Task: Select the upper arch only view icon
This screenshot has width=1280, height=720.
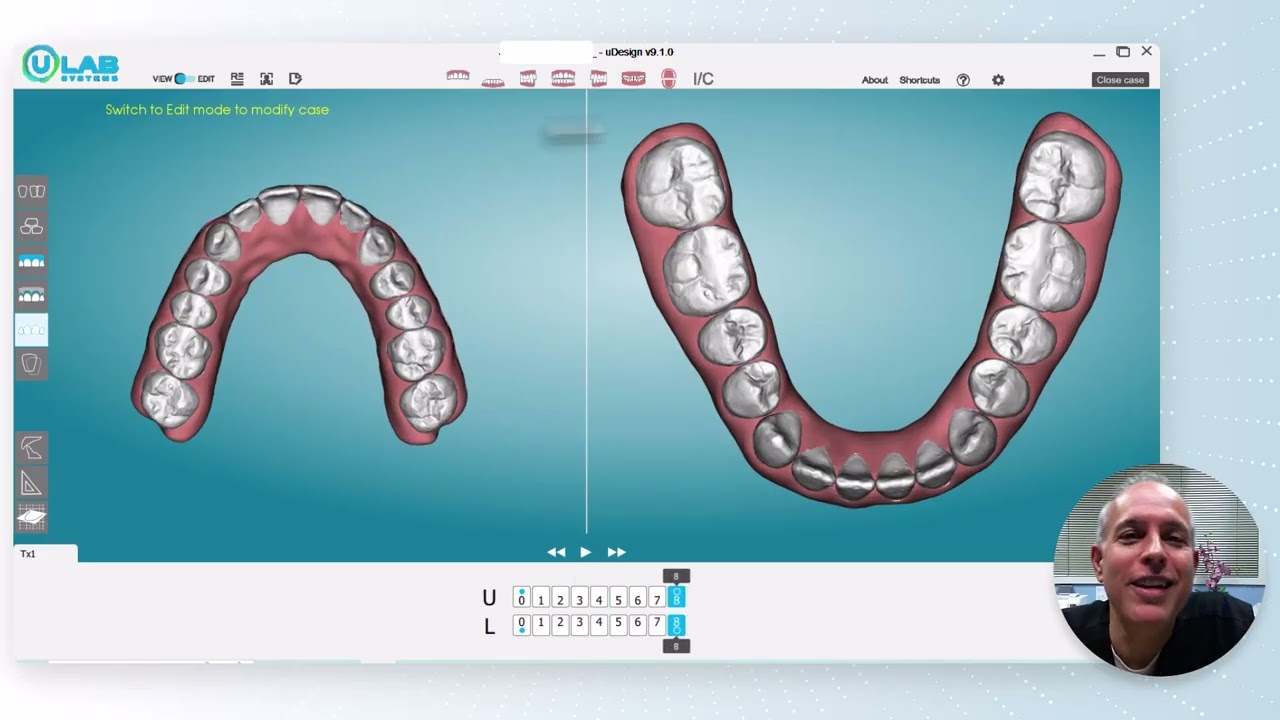Action: pos(458,76)
